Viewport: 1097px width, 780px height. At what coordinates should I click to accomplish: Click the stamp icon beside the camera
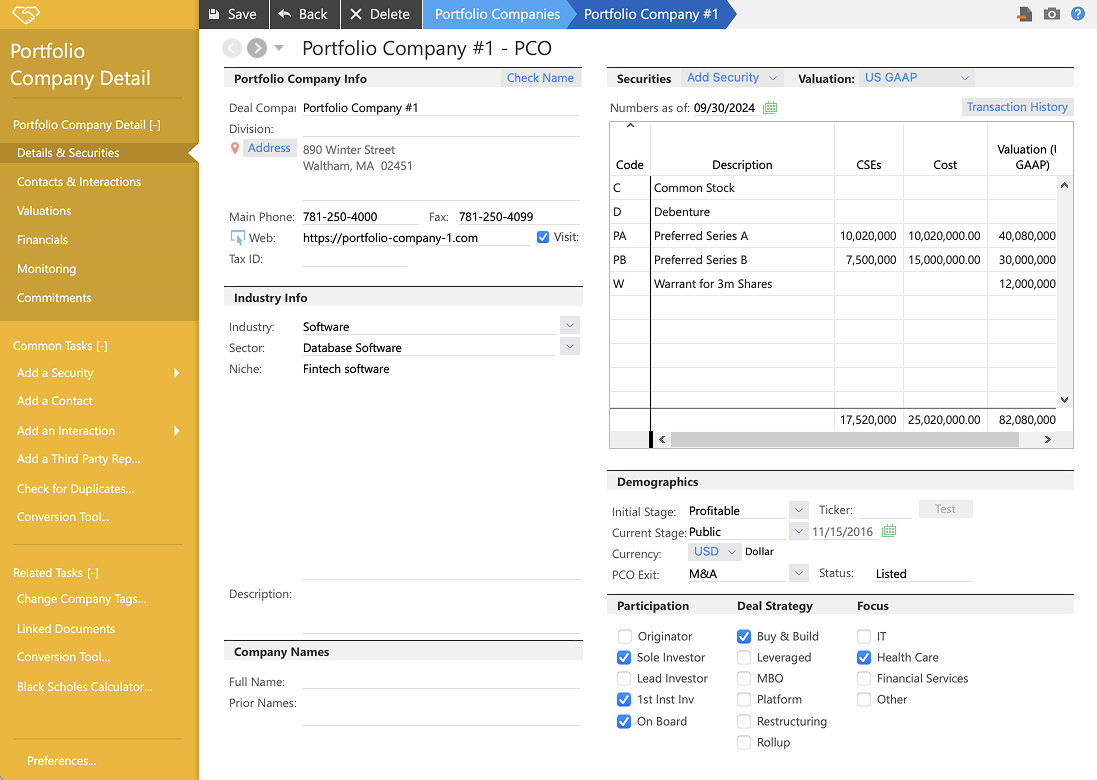1025,14
